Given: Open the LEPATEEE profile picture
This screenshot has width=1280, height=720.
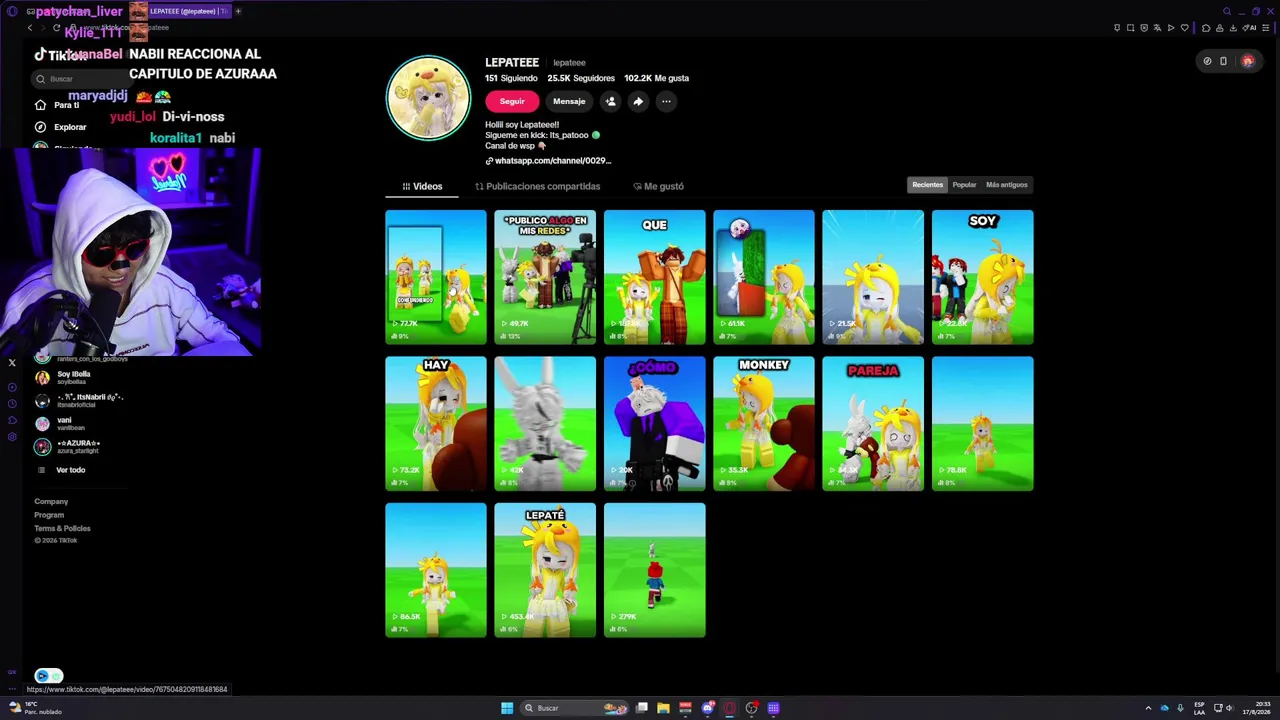Looking at the screenshot, I should [428, 98].
